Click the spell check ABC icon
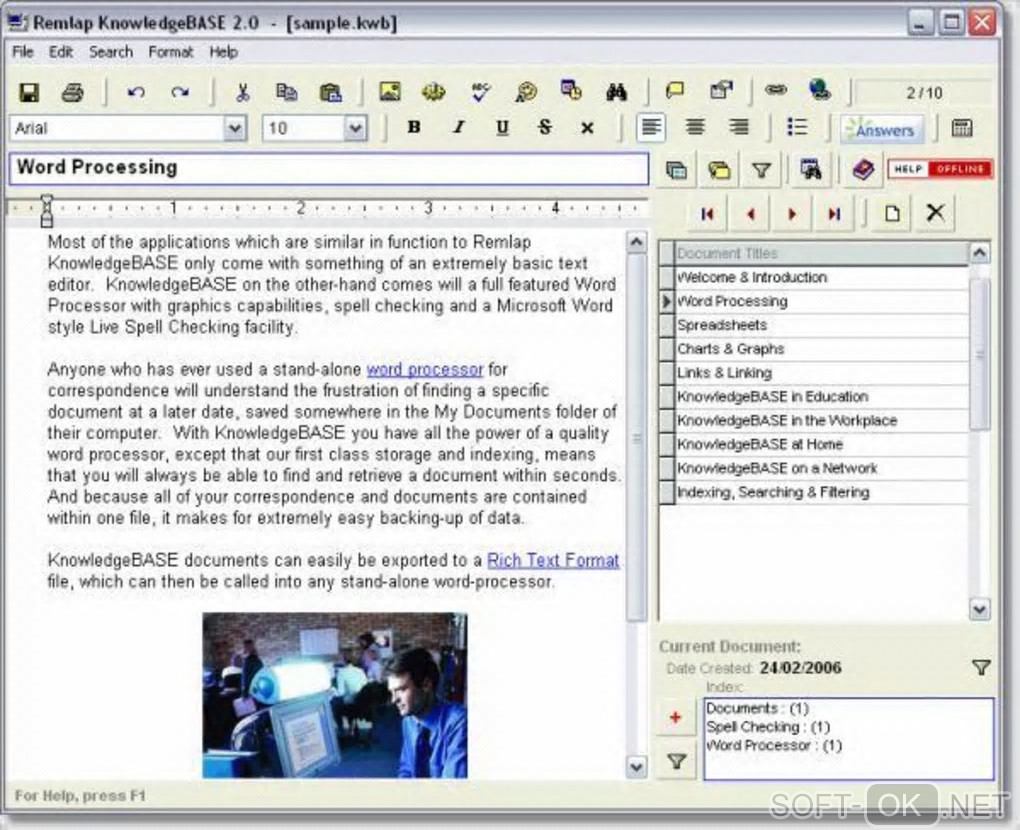 coord(480,92)
